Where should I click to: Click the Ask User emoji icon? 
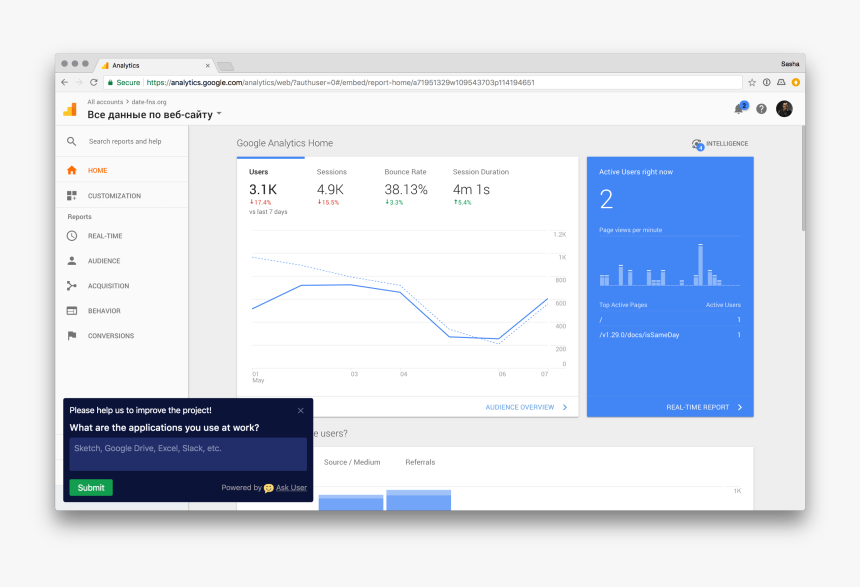[x=268, y=488]
